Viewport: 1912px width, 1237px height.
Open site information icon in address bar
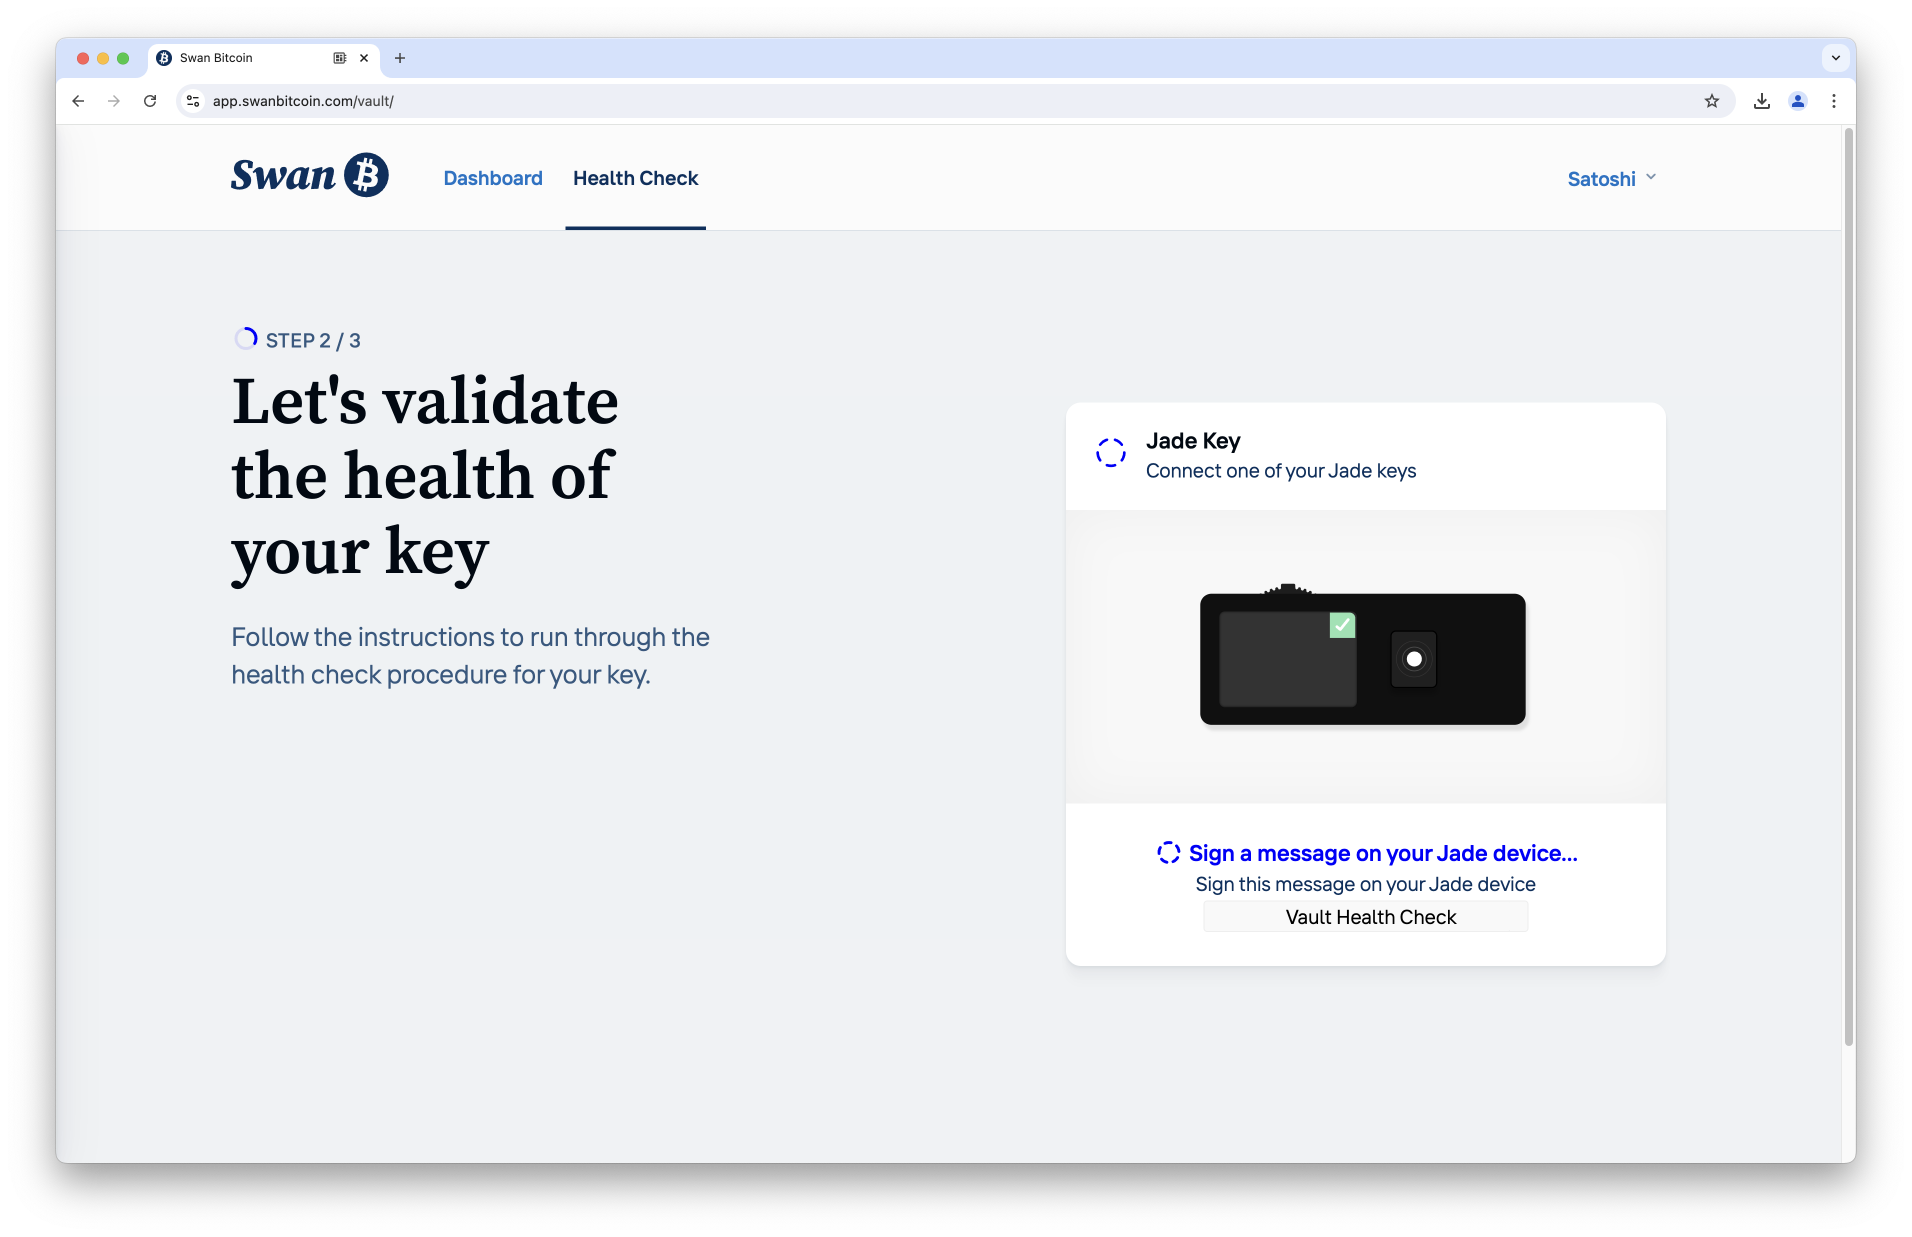[x=194, y=101]
